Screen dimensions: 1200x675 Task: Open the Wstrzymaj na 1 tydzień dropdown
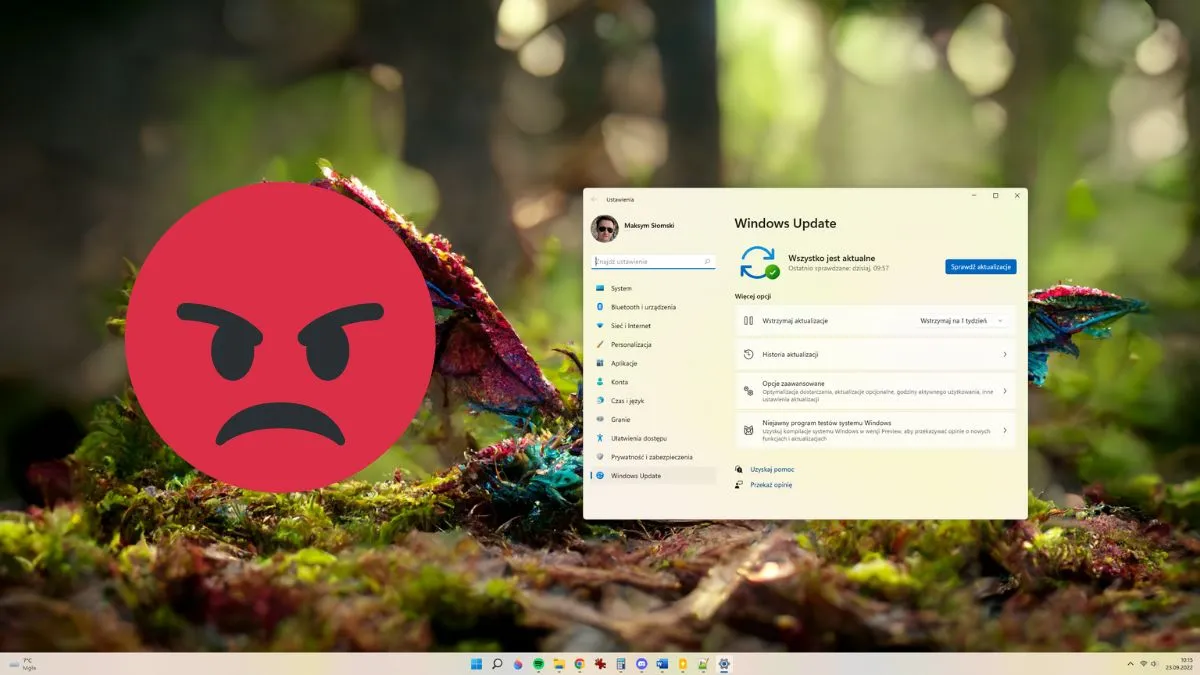960,320
